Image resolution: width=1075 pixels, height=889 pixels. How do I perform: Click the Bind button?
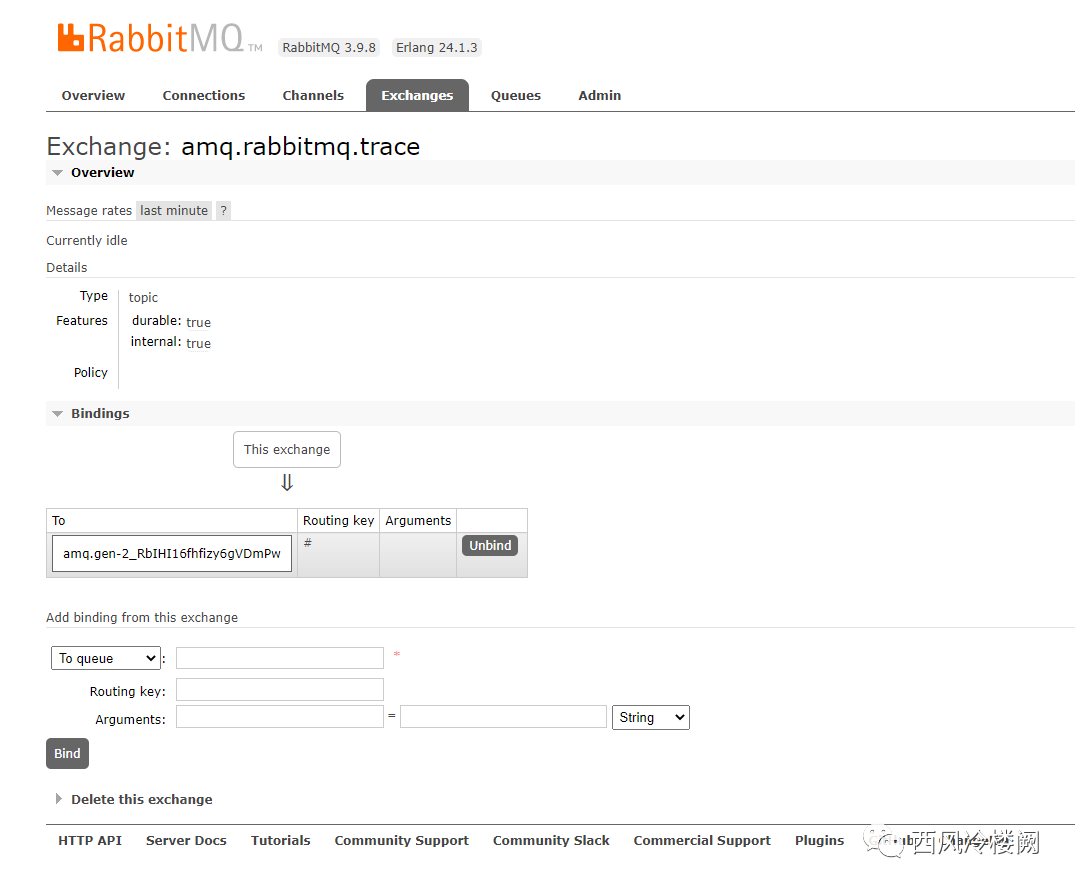[67, 753]
